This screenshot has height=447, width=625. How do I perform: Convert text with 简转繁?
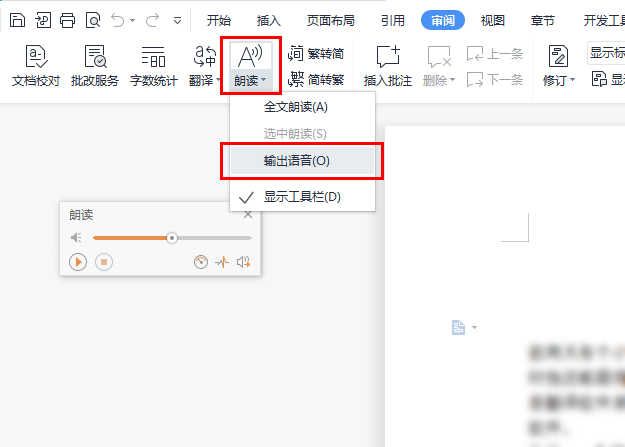point(316,79)
